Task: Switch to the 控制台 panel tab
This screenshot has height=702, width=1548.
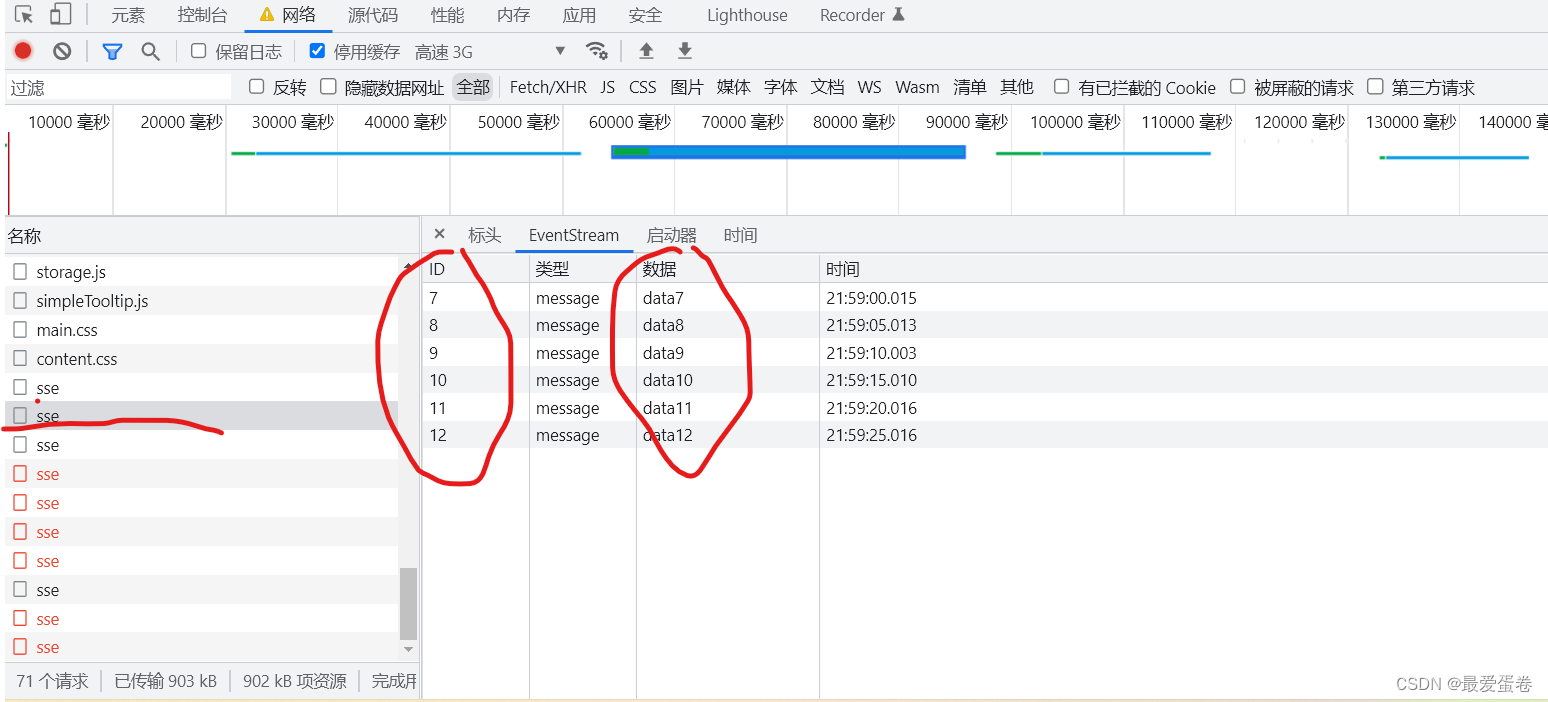Action: 202,15
